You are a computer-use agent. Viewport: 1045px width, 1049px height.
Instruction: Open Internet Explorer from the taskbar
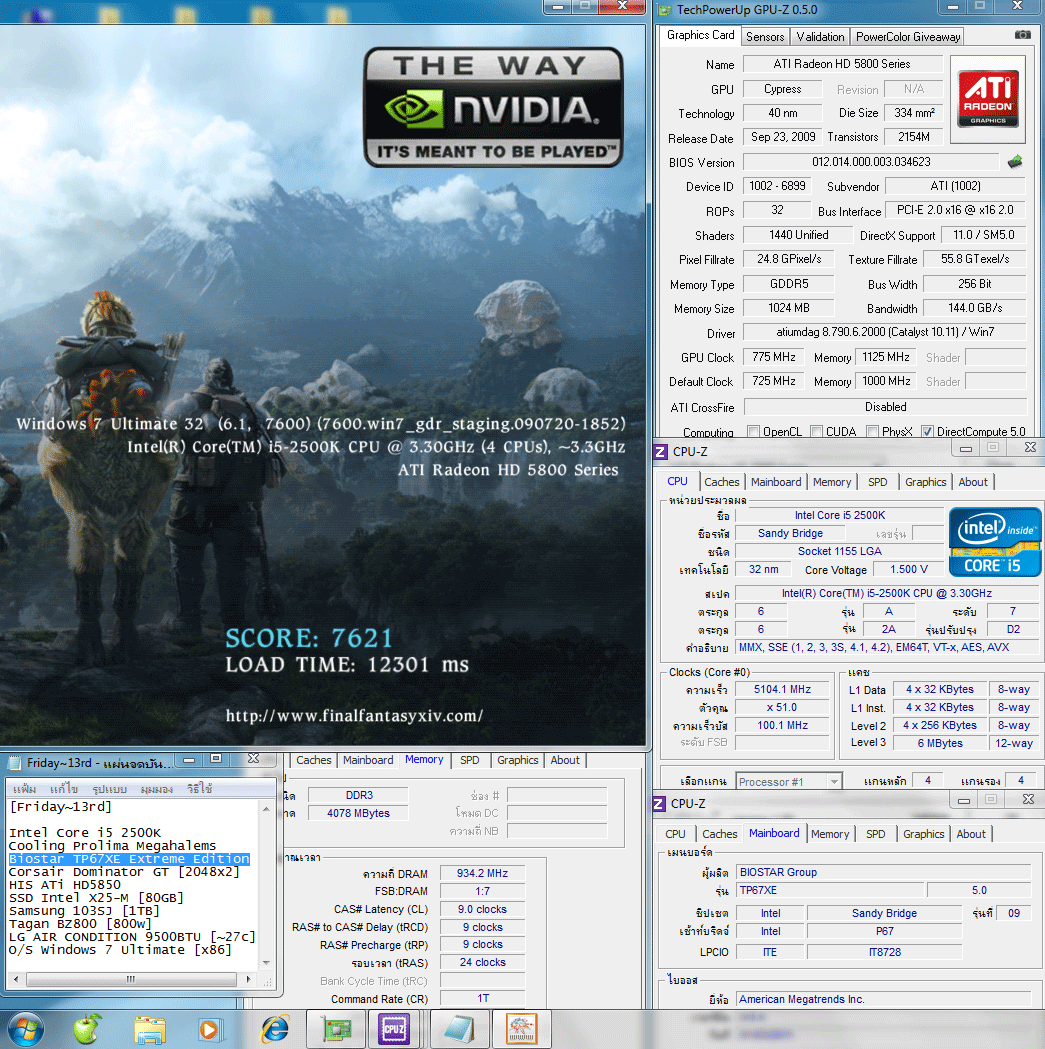[274, 1030]
